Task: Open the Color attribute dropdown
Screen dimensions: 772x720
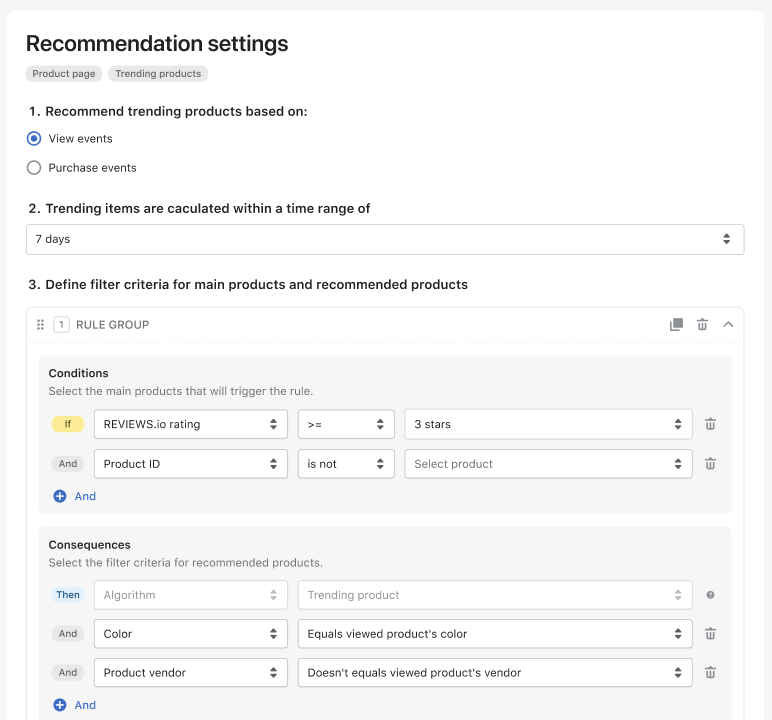Action: (x=191, y=634)
